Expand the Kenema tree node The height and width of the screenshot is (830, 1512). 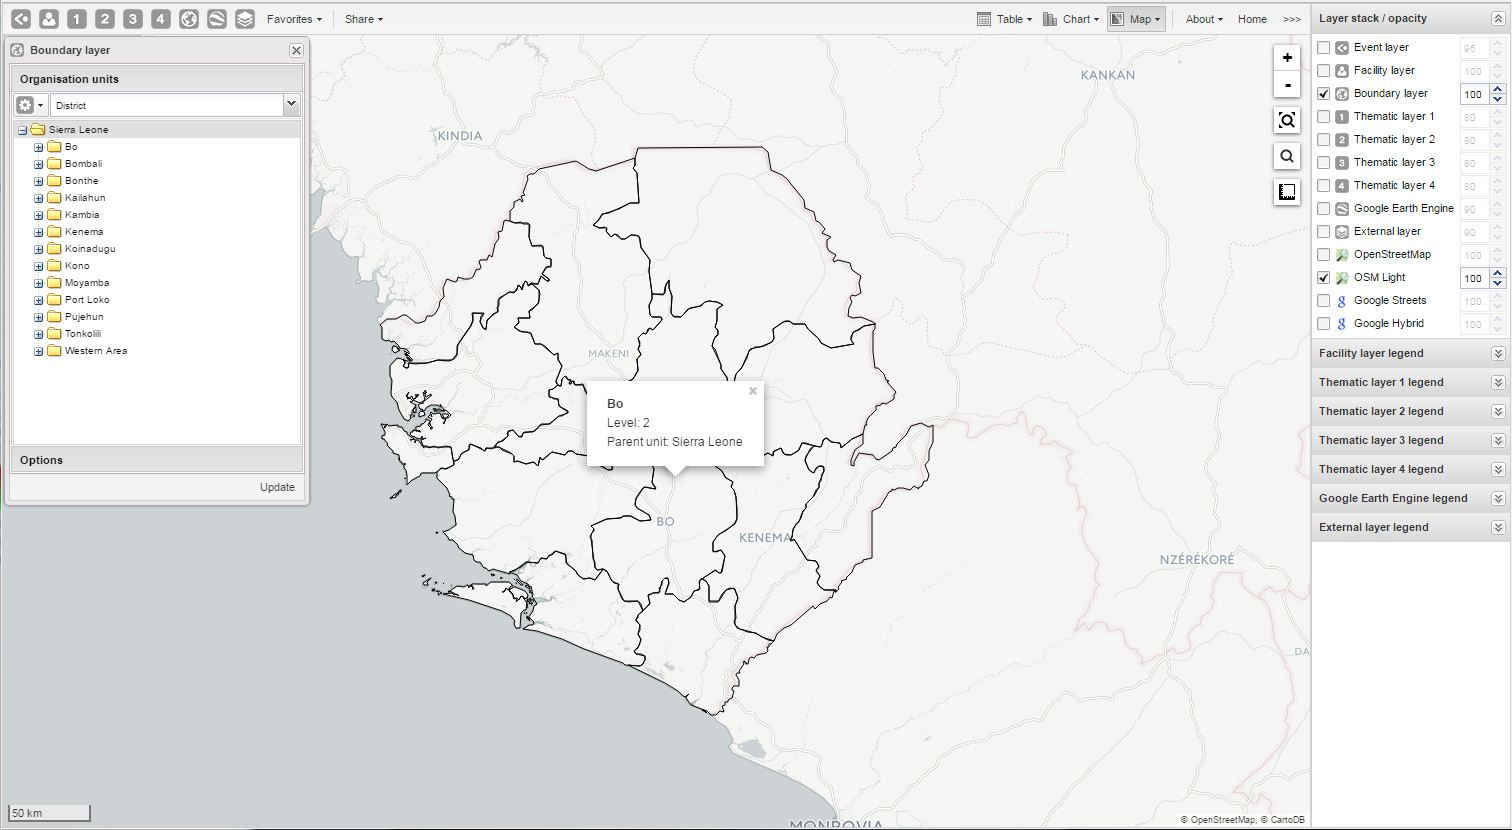coord(39,232)
